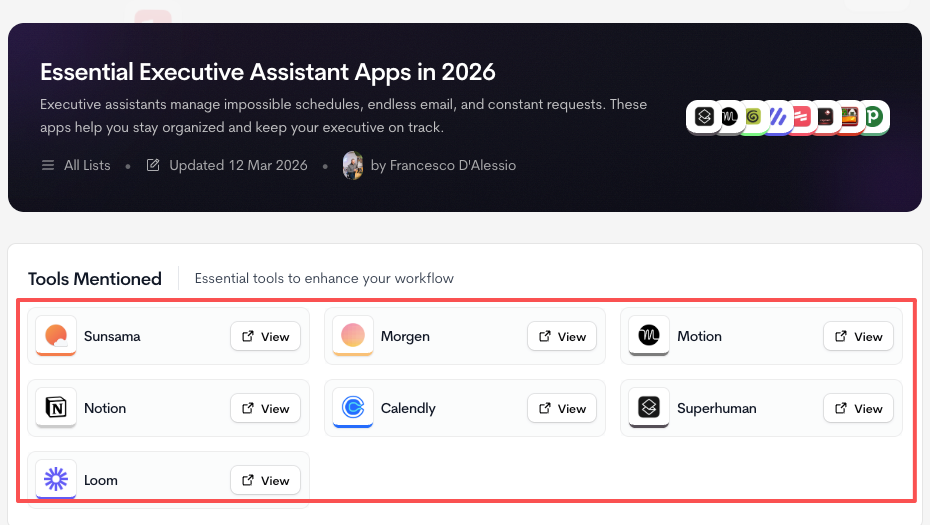Click the Updated 12 Mar 2026 text
Screen dimensions: 930x525
[x=238, y=165]
